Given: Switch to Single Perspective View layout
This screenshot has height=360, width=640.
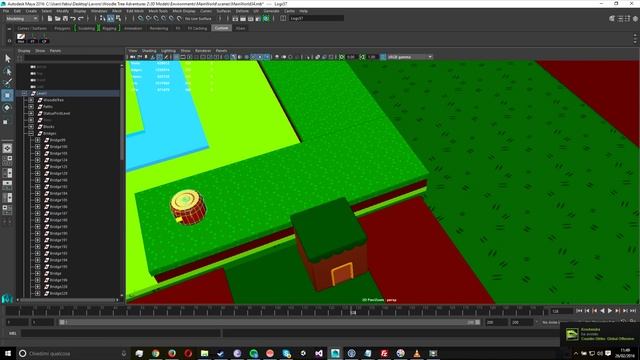Looking at the screenshot, I should pyautogui.click(x=7, y=148).
